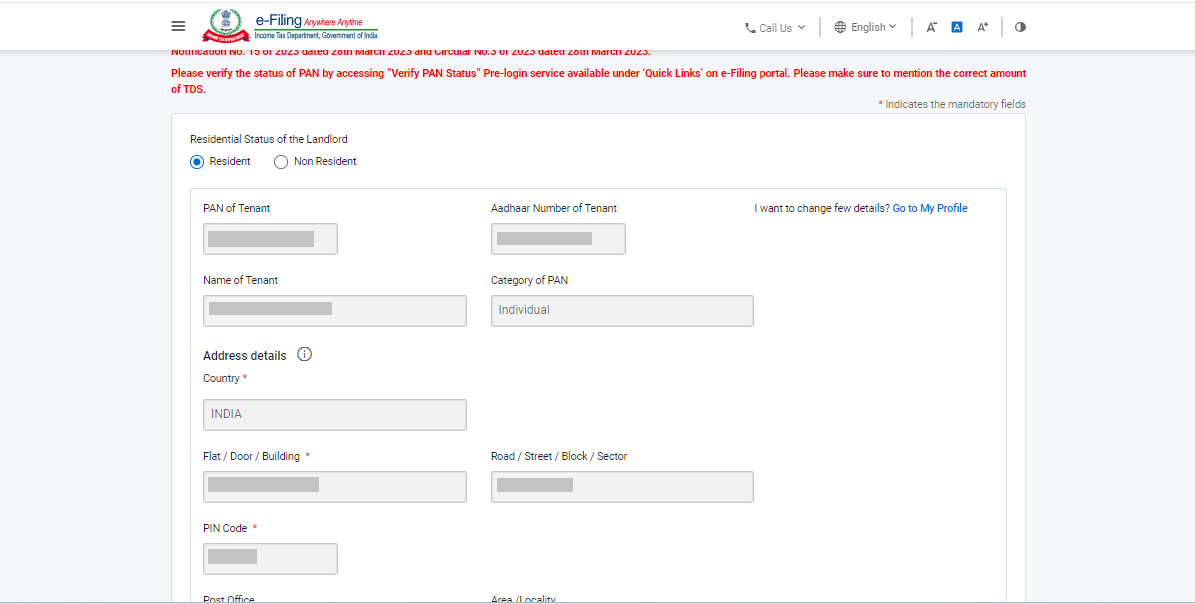Expand the Call Us chevron arrow

pyautogui.click(x=801, y=27)
